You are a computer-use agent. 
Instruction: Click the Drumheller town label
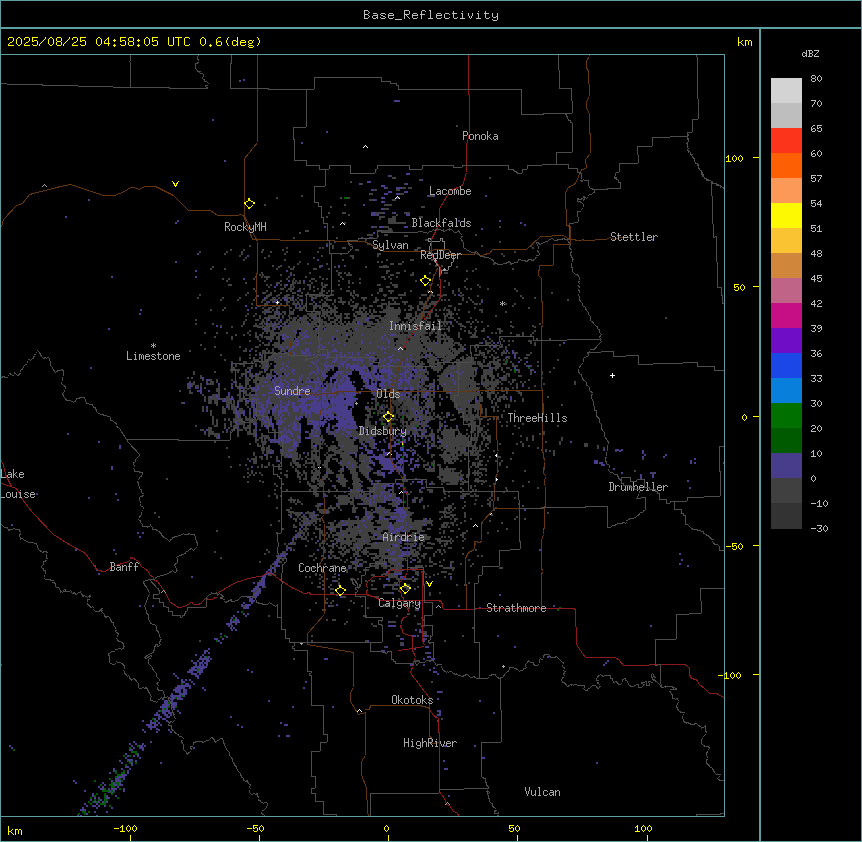point(638,487)
